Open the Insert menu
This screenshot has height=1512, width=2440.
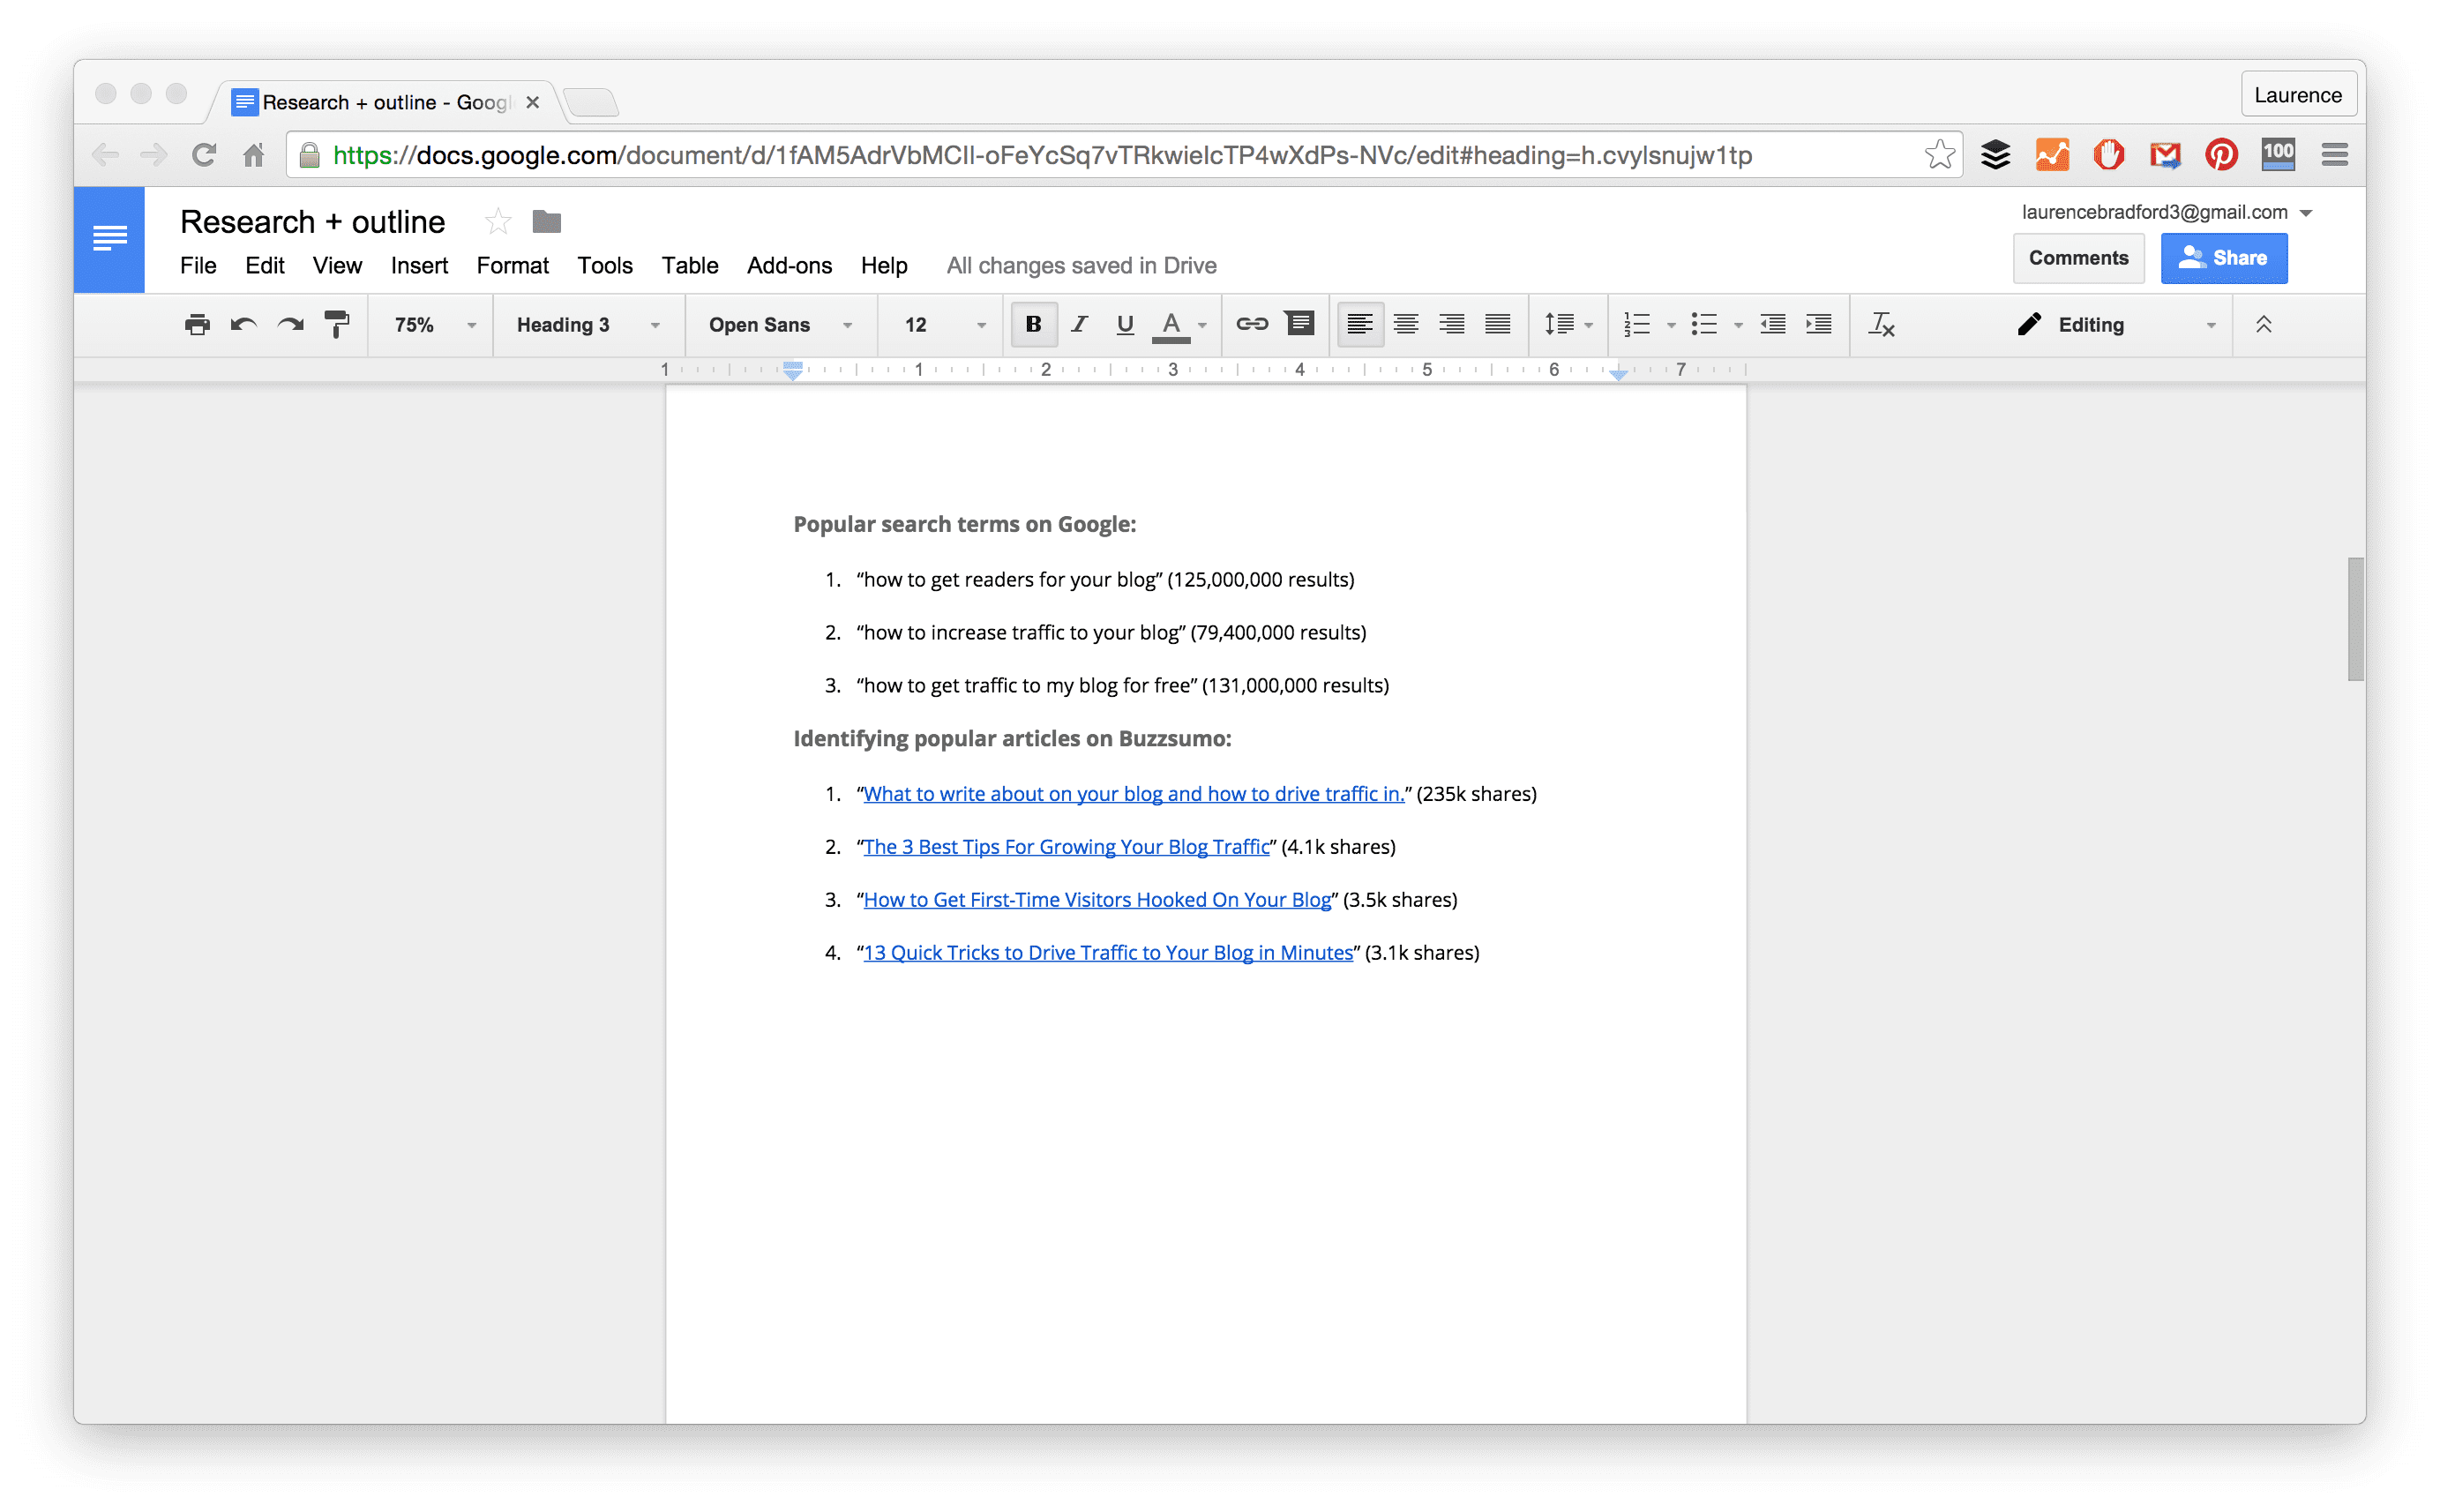tap(419, 265)
